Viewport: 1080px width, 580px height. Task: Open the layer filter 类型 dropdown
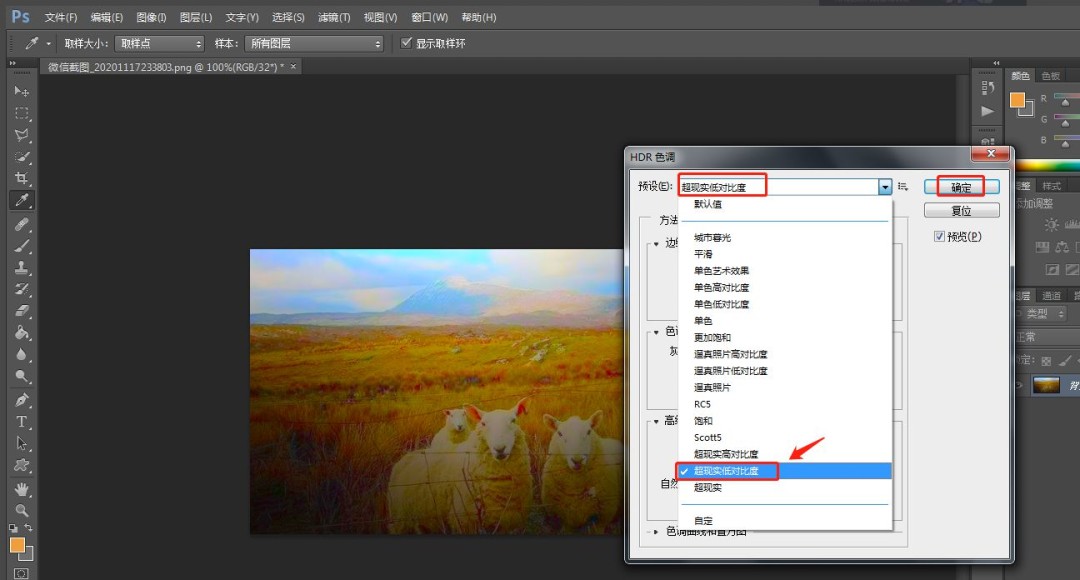[x=1041, y=313]
